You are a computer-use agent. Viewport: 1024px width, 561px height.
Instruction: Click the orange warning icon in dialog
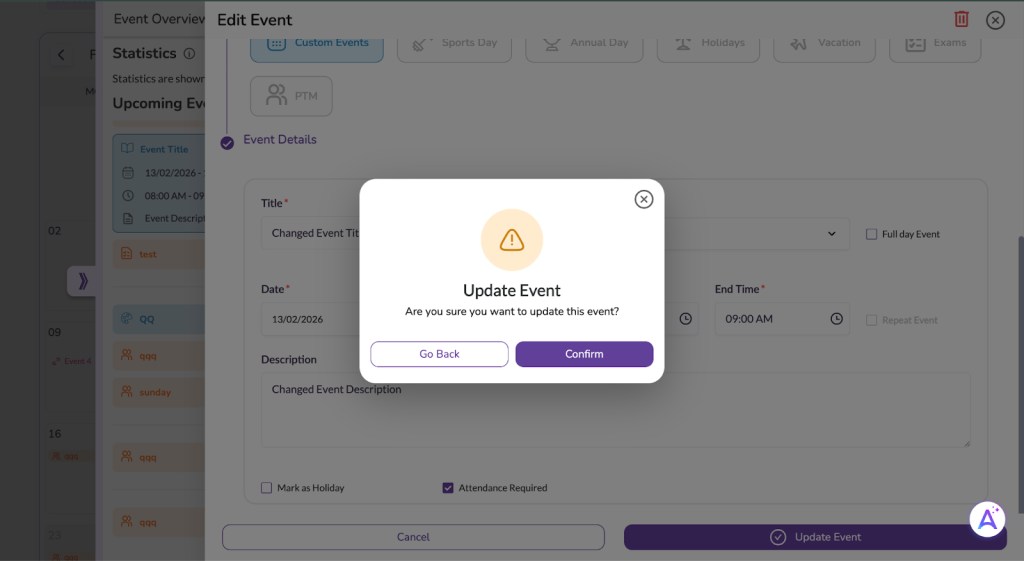click(512, 240)
